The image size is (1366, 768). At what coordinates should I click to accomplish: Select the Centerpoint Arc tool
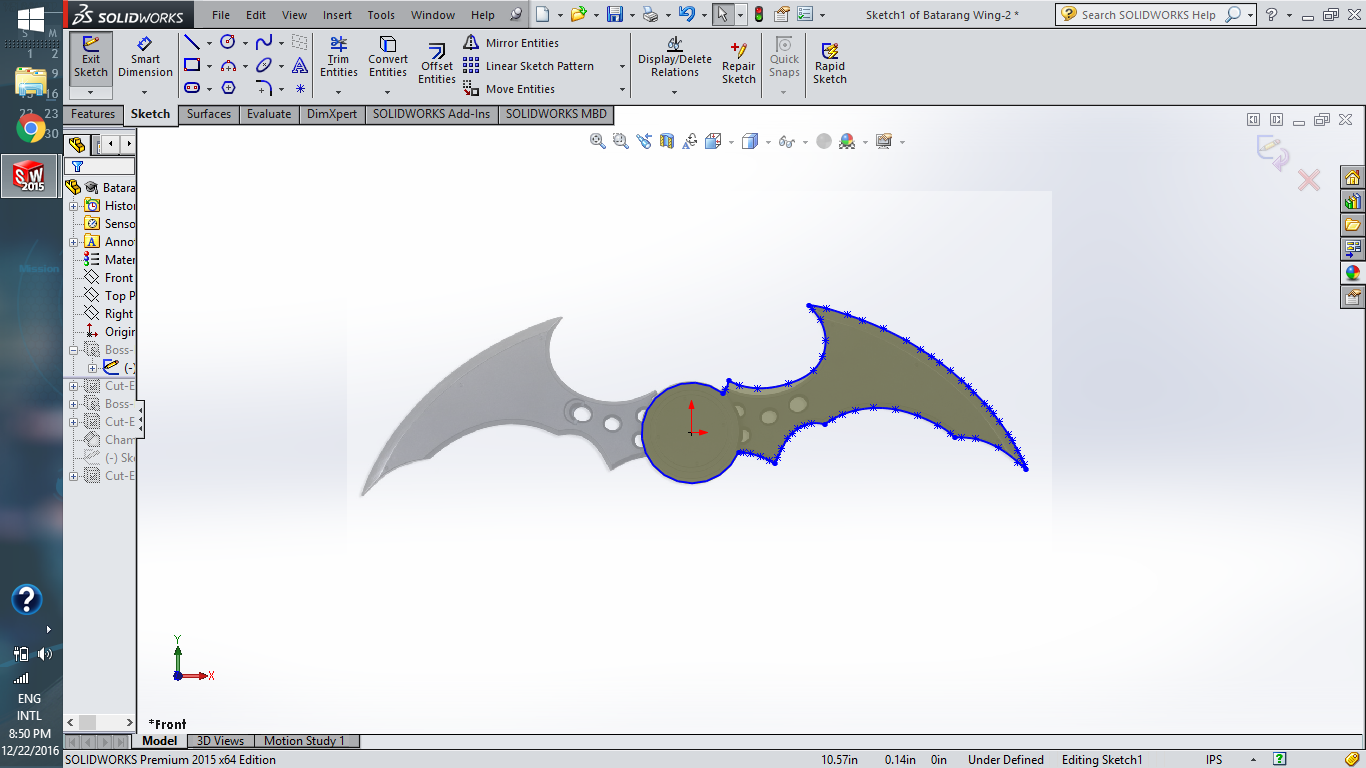228,65
